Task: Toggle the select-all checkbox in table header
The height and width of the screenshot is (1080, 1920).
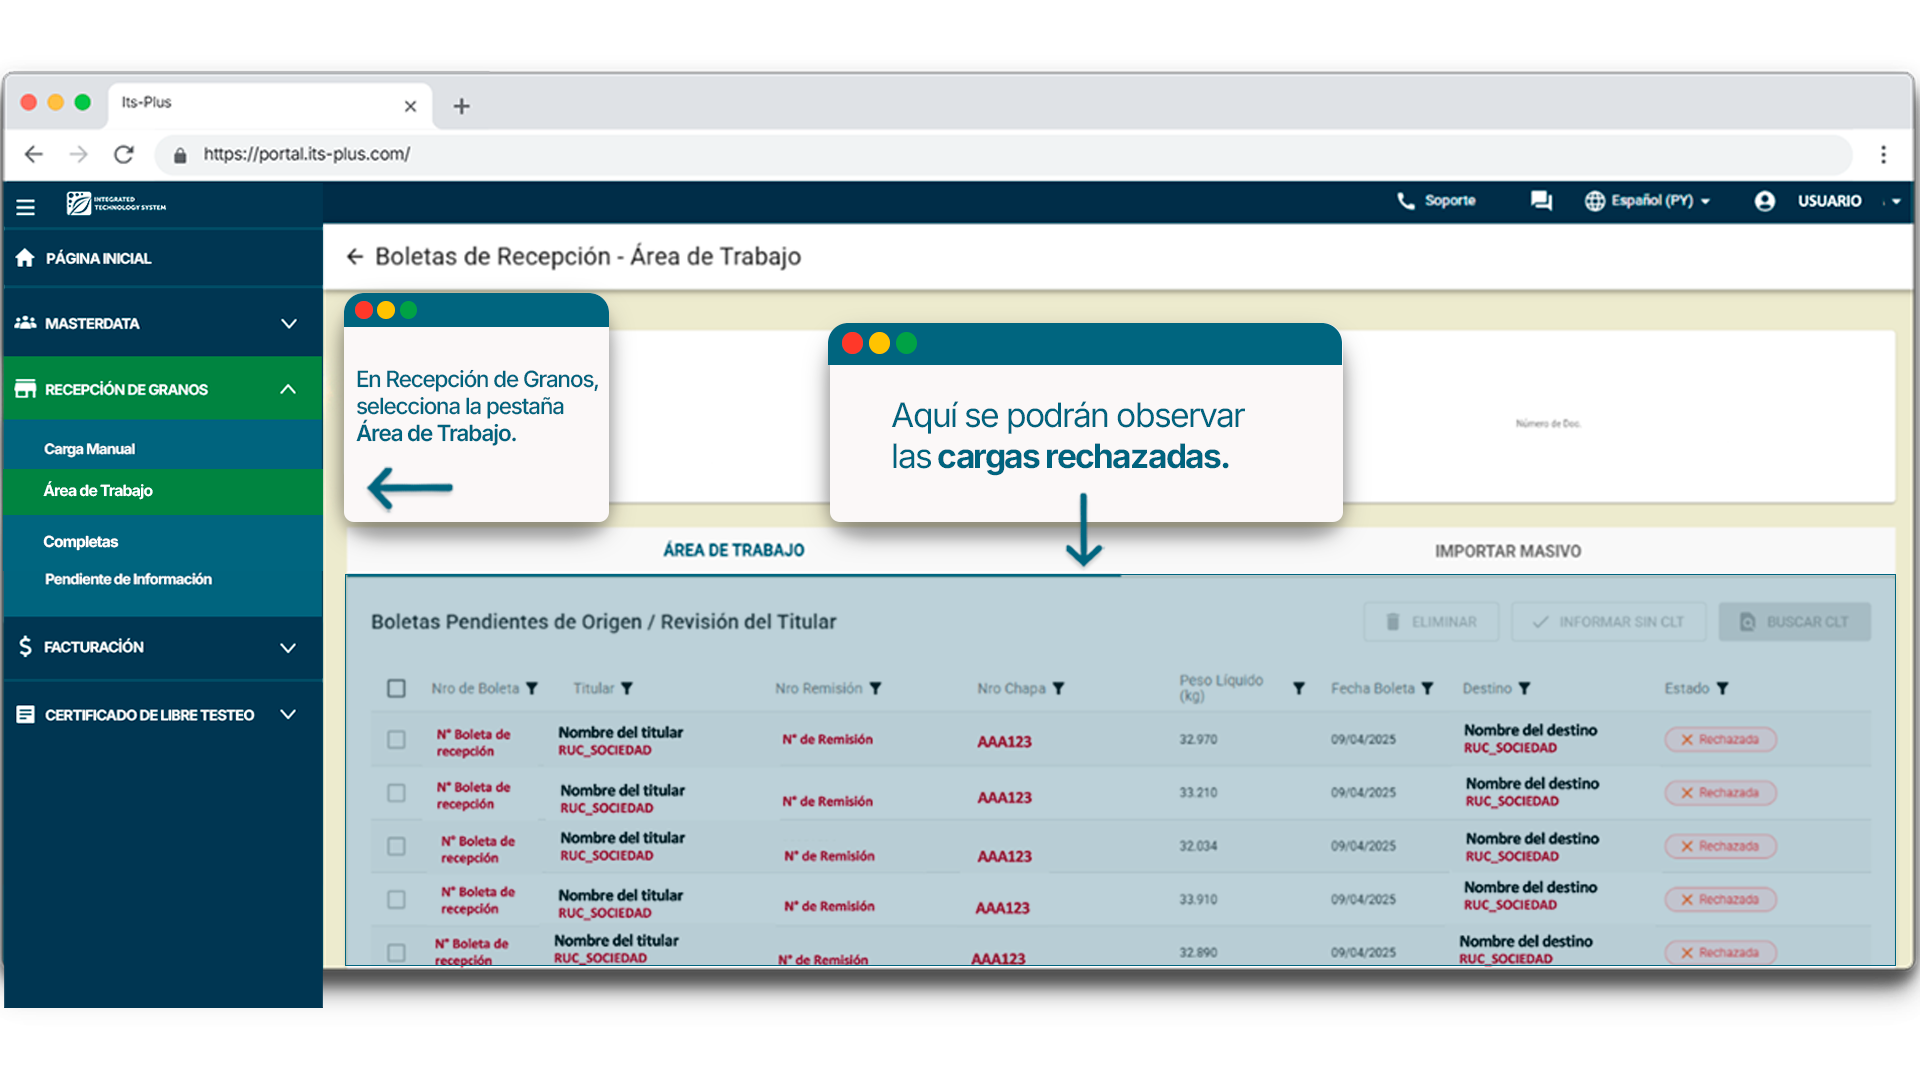Action: (396, 689)
